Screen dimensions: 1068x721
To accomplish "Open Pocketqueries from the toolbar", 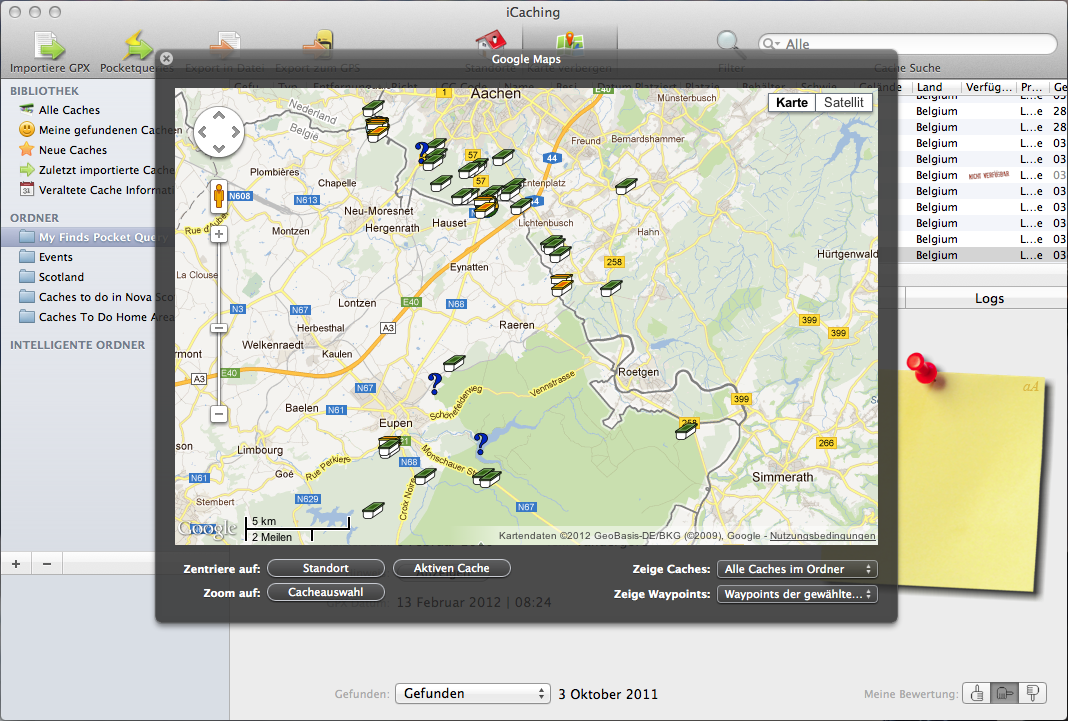I will point(138,46).
